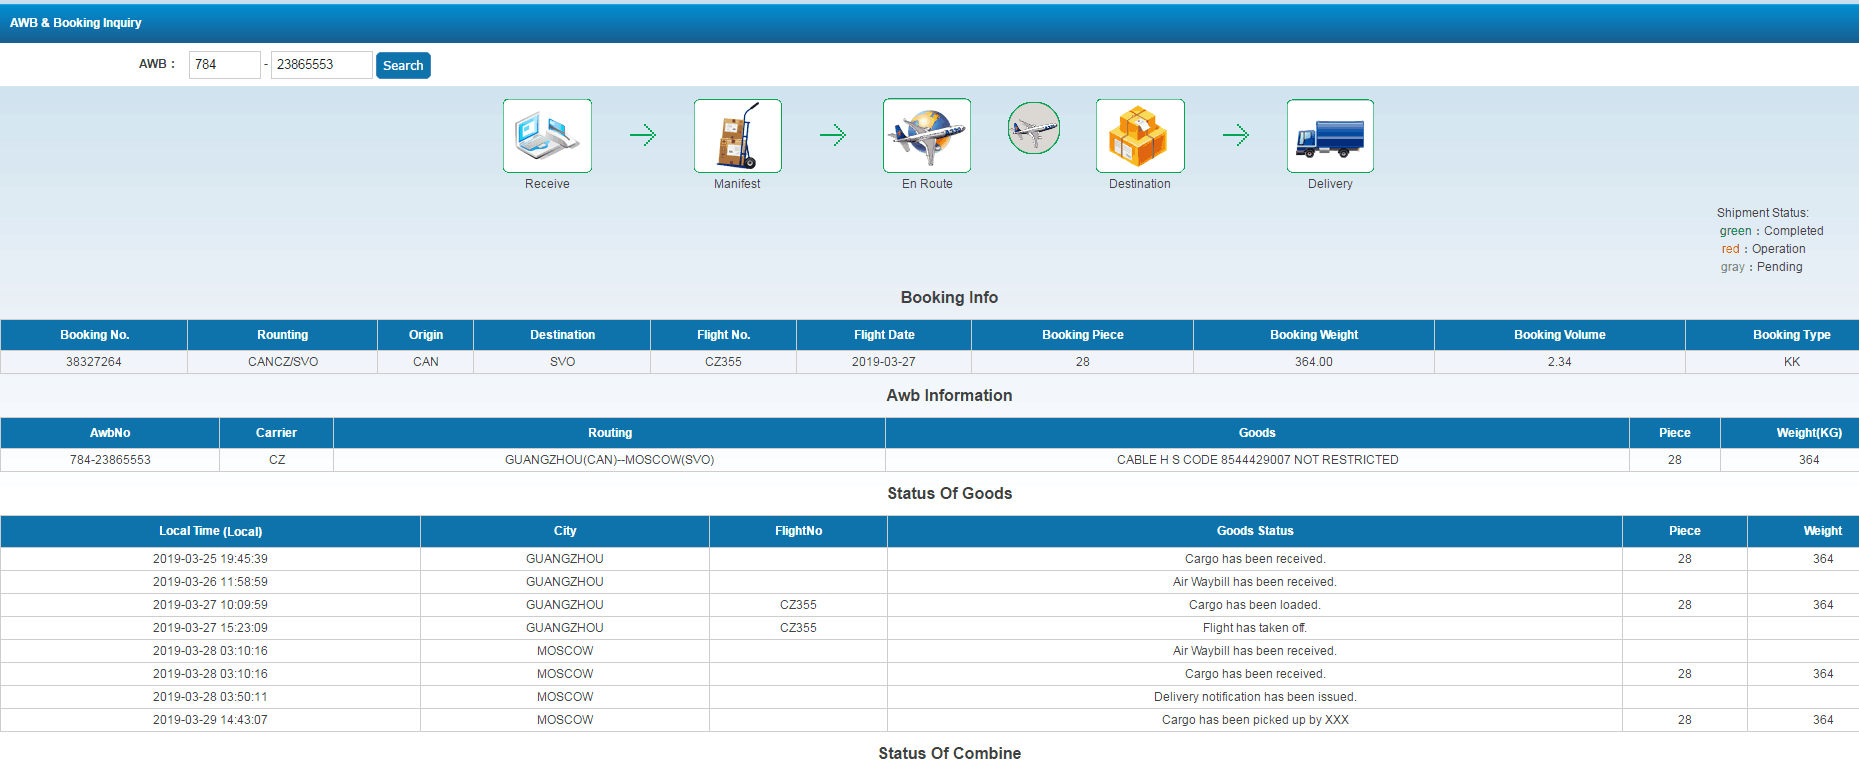This screenshot has width=1859, height=765.
Task: Click the Delivery blue truck icon
Action: pos(1330,136)
